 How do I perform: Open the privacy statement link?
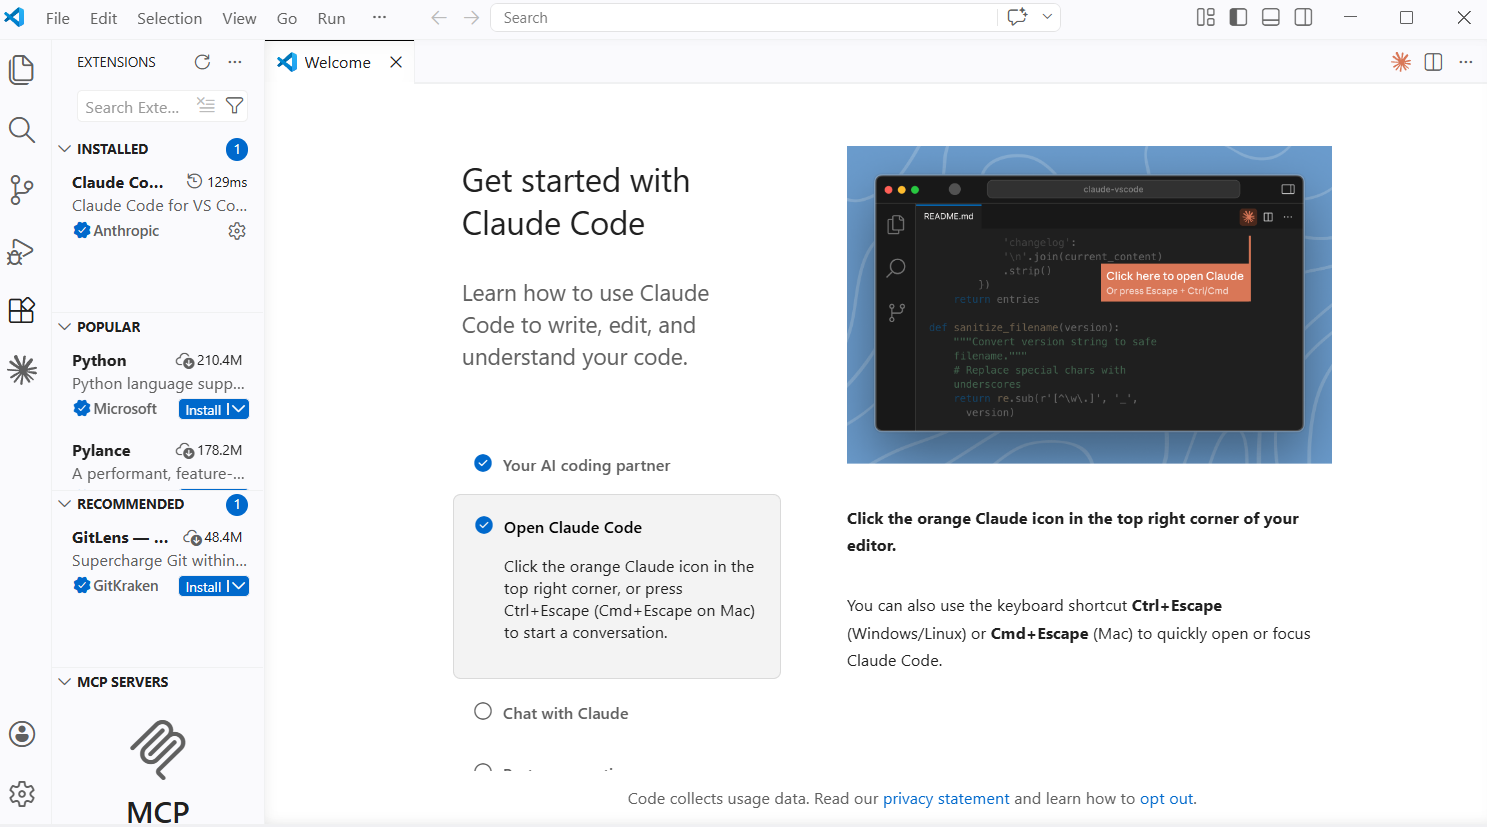(x=945, y=798)
